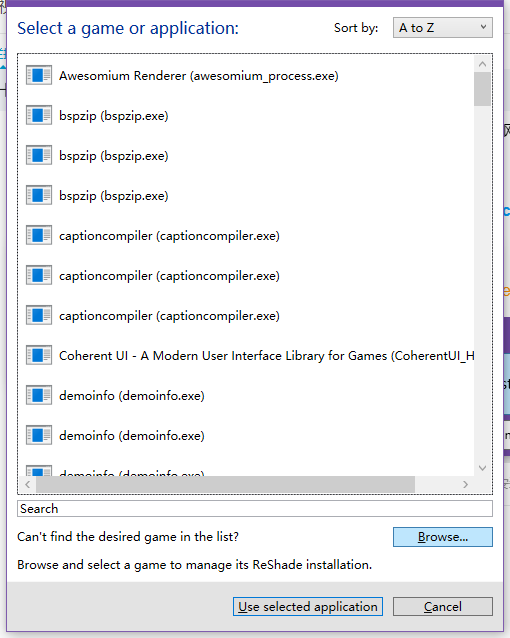Focus the Search input field

255,509
